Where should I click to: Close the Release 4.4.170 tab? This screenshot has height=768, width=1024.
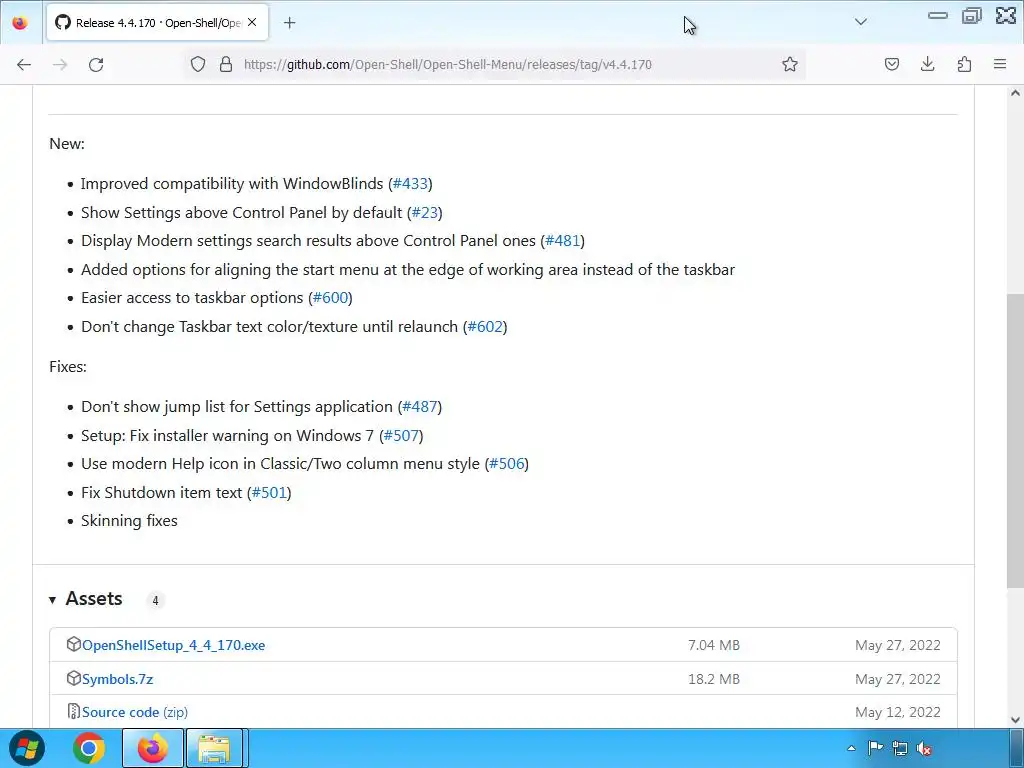(x=252, y=23)
